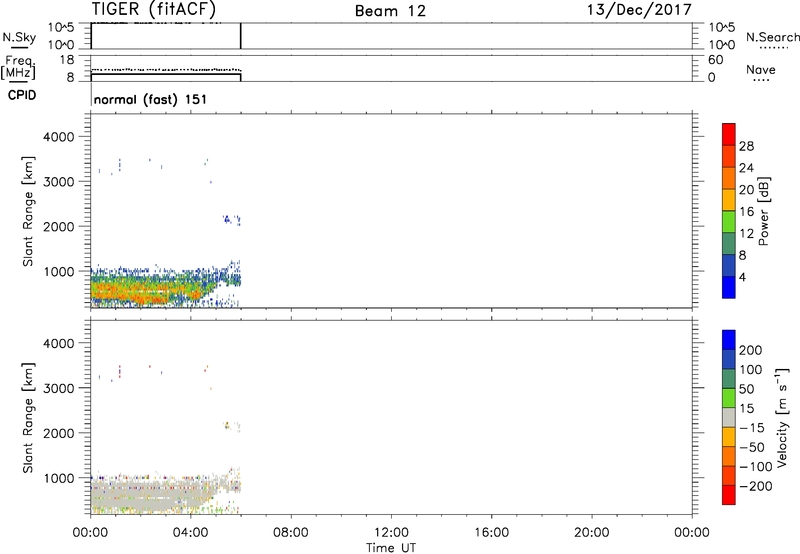This screenshot has width=800, height=554.
Task: Click the Time UT axis label
Action: pyautogui.click(x=391, y=548)
